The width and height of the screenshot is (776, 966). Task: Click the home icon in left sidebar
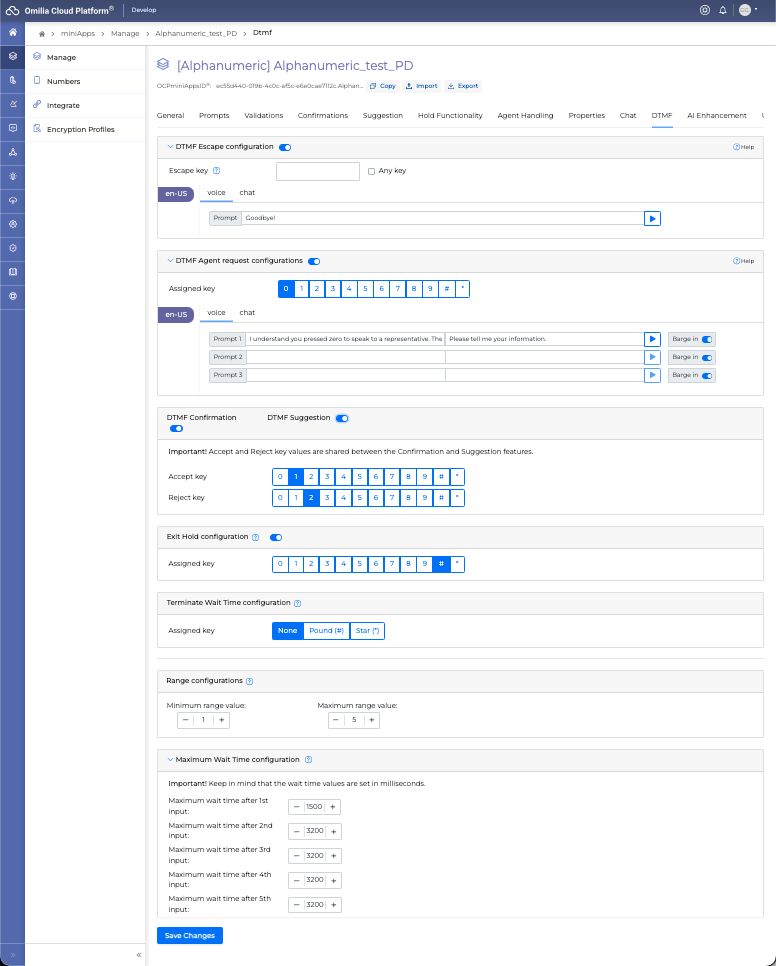[x=12, y=33]
